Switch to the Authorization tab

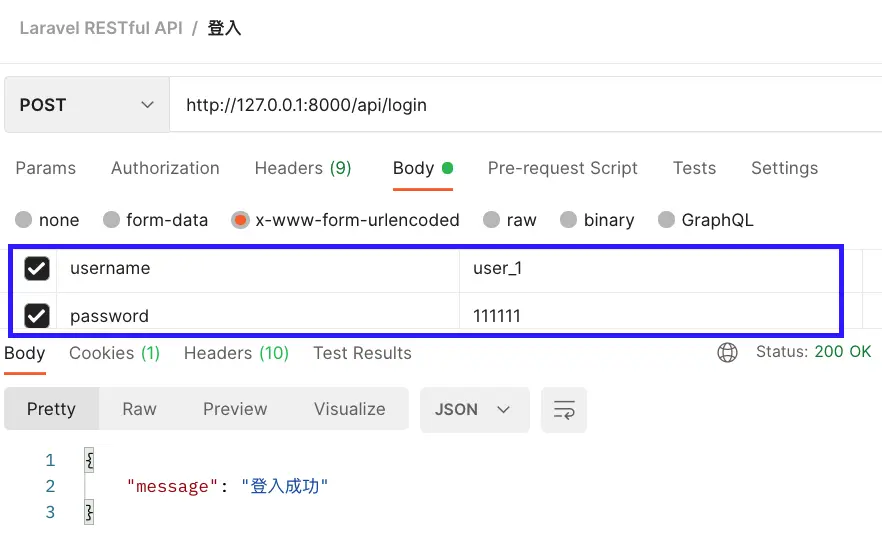[165, 168]
